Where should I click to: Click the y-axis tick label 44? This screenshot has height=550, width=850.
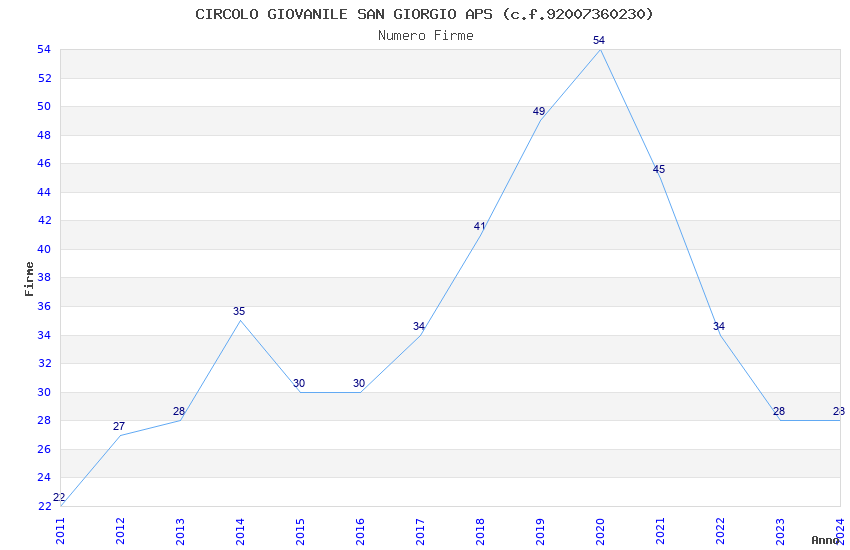coord(44,192)
